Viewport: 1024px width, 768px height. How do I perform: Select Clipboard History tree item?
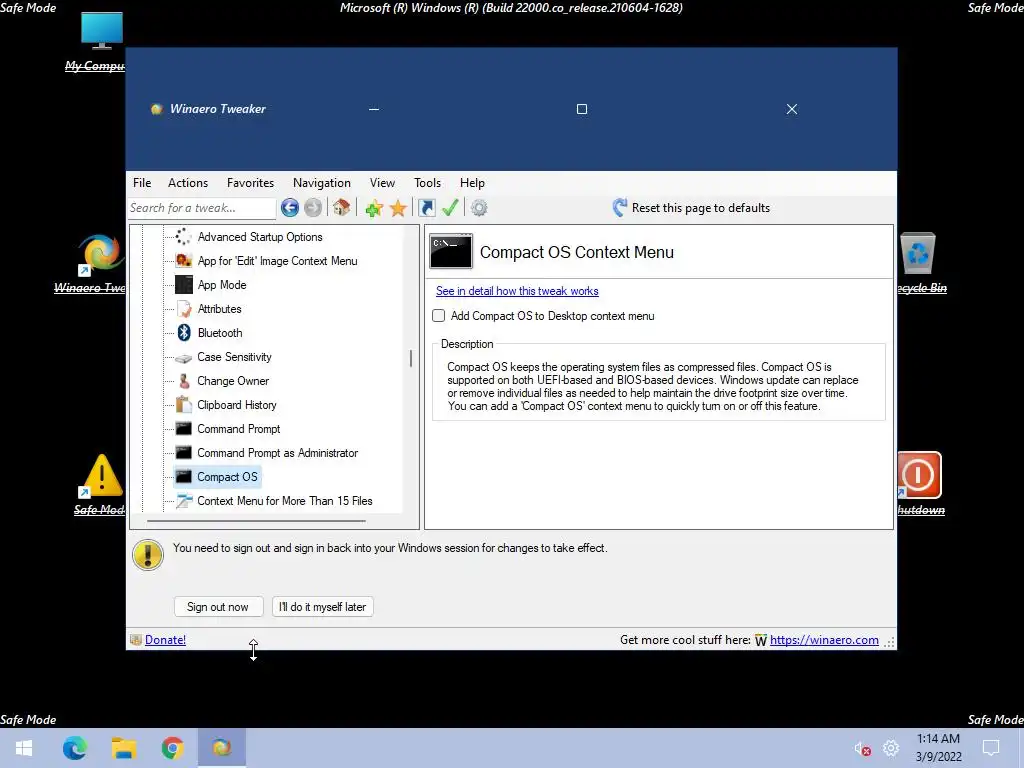click(236, 405)
